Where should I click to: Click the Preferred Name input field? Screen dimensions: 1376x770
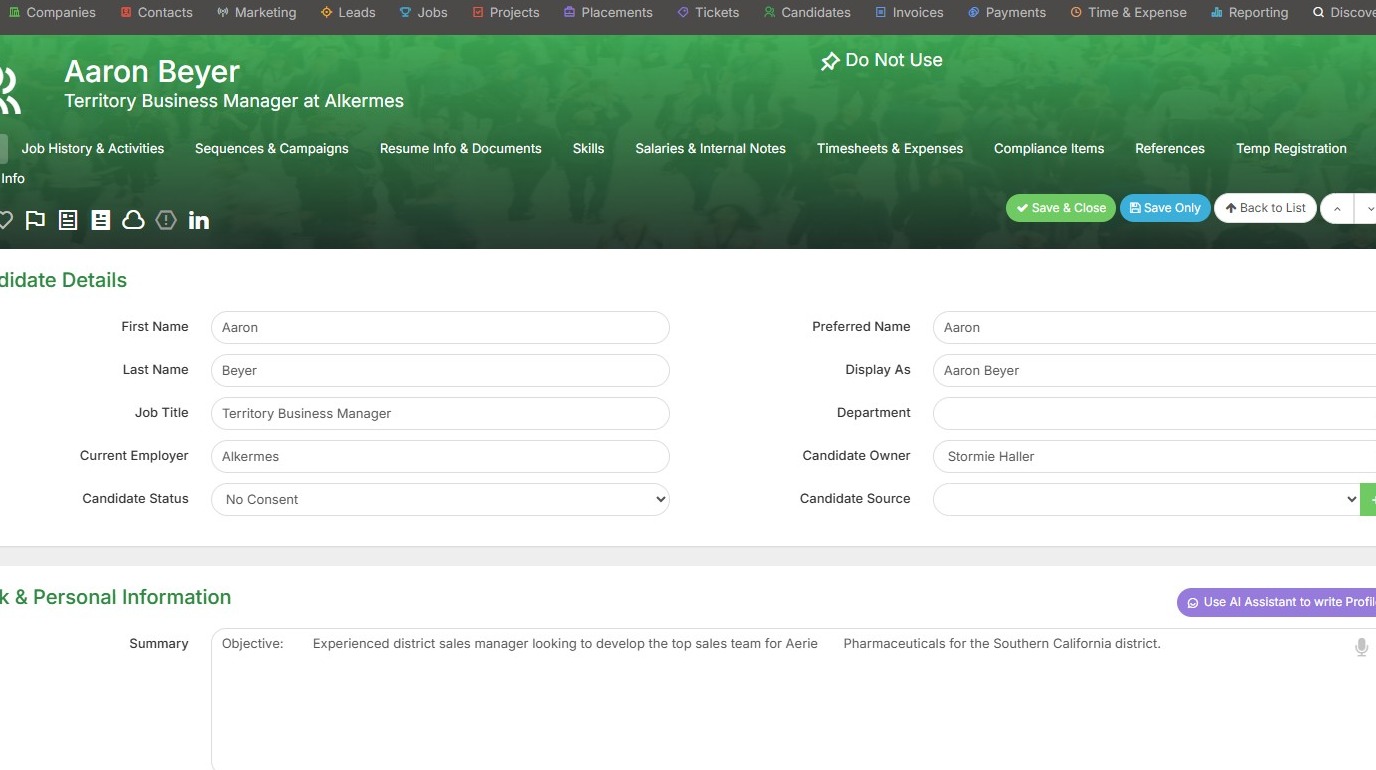[1154, 327]
